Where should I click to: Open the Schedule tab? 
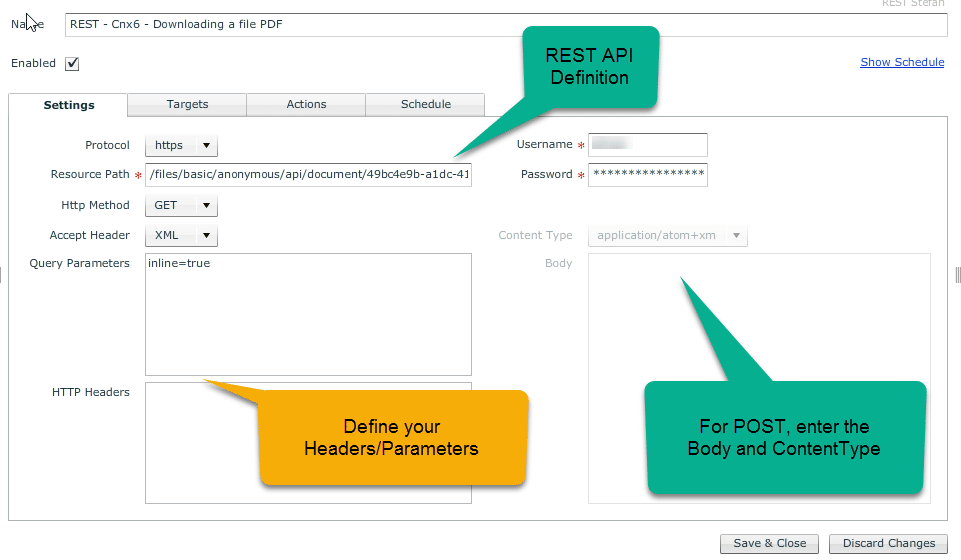(425, 104)
